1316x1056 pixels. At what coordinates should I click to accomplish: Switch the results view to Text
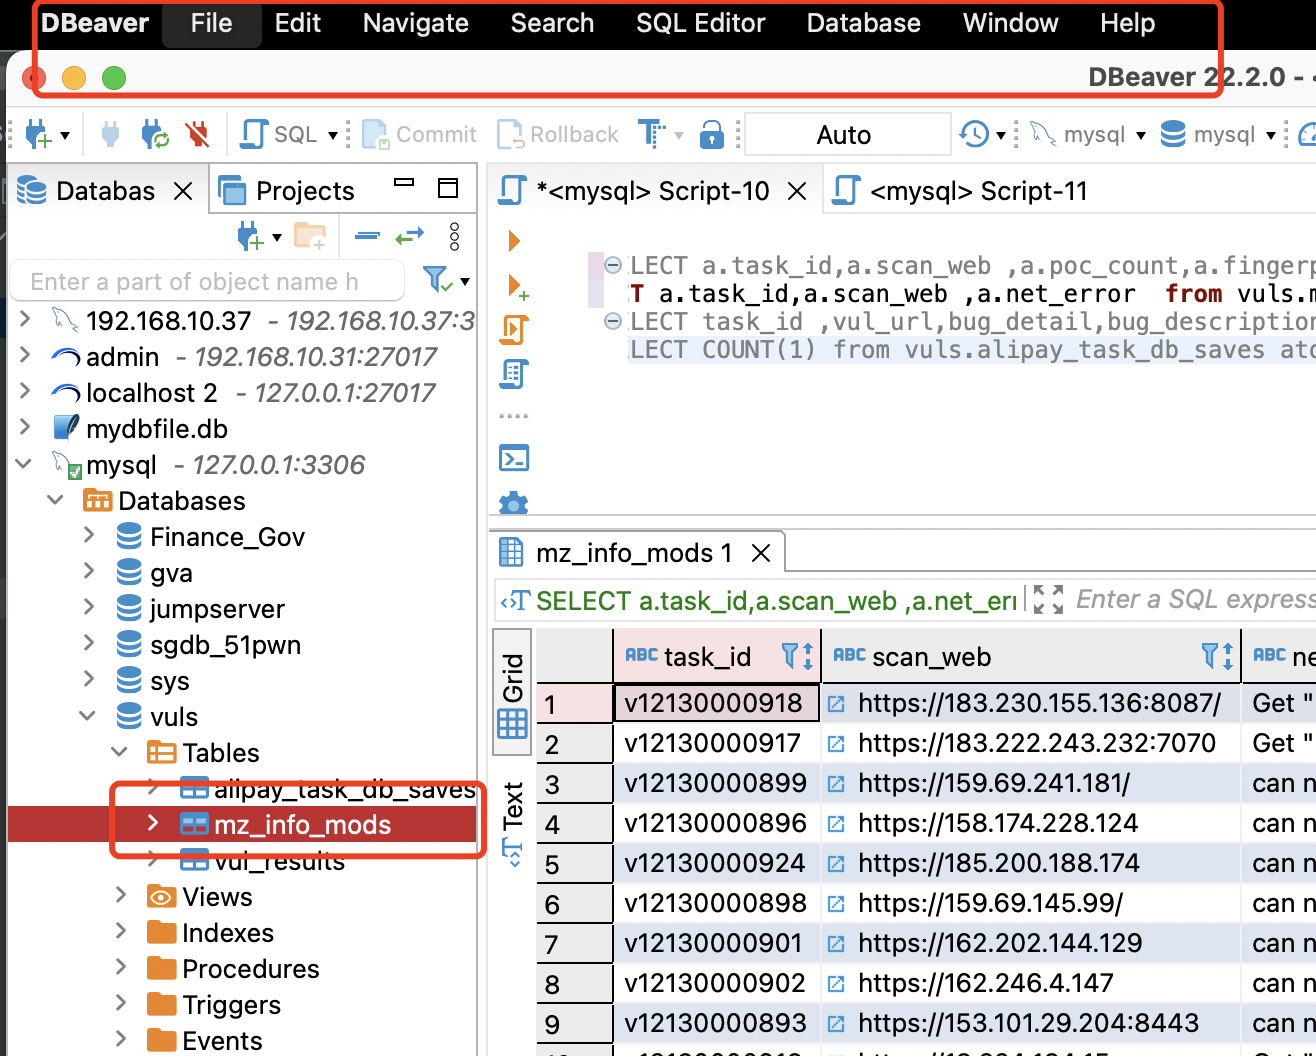click(x=513, y=823)
